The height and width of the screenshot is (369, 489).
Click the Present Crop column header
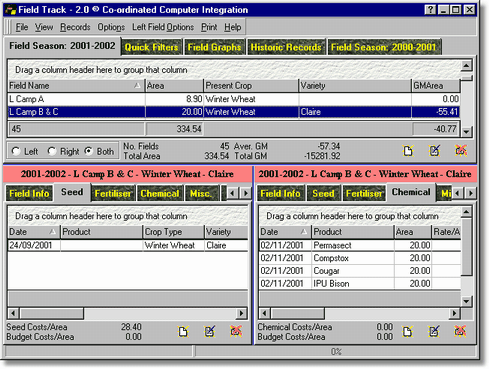coord(251,86)
